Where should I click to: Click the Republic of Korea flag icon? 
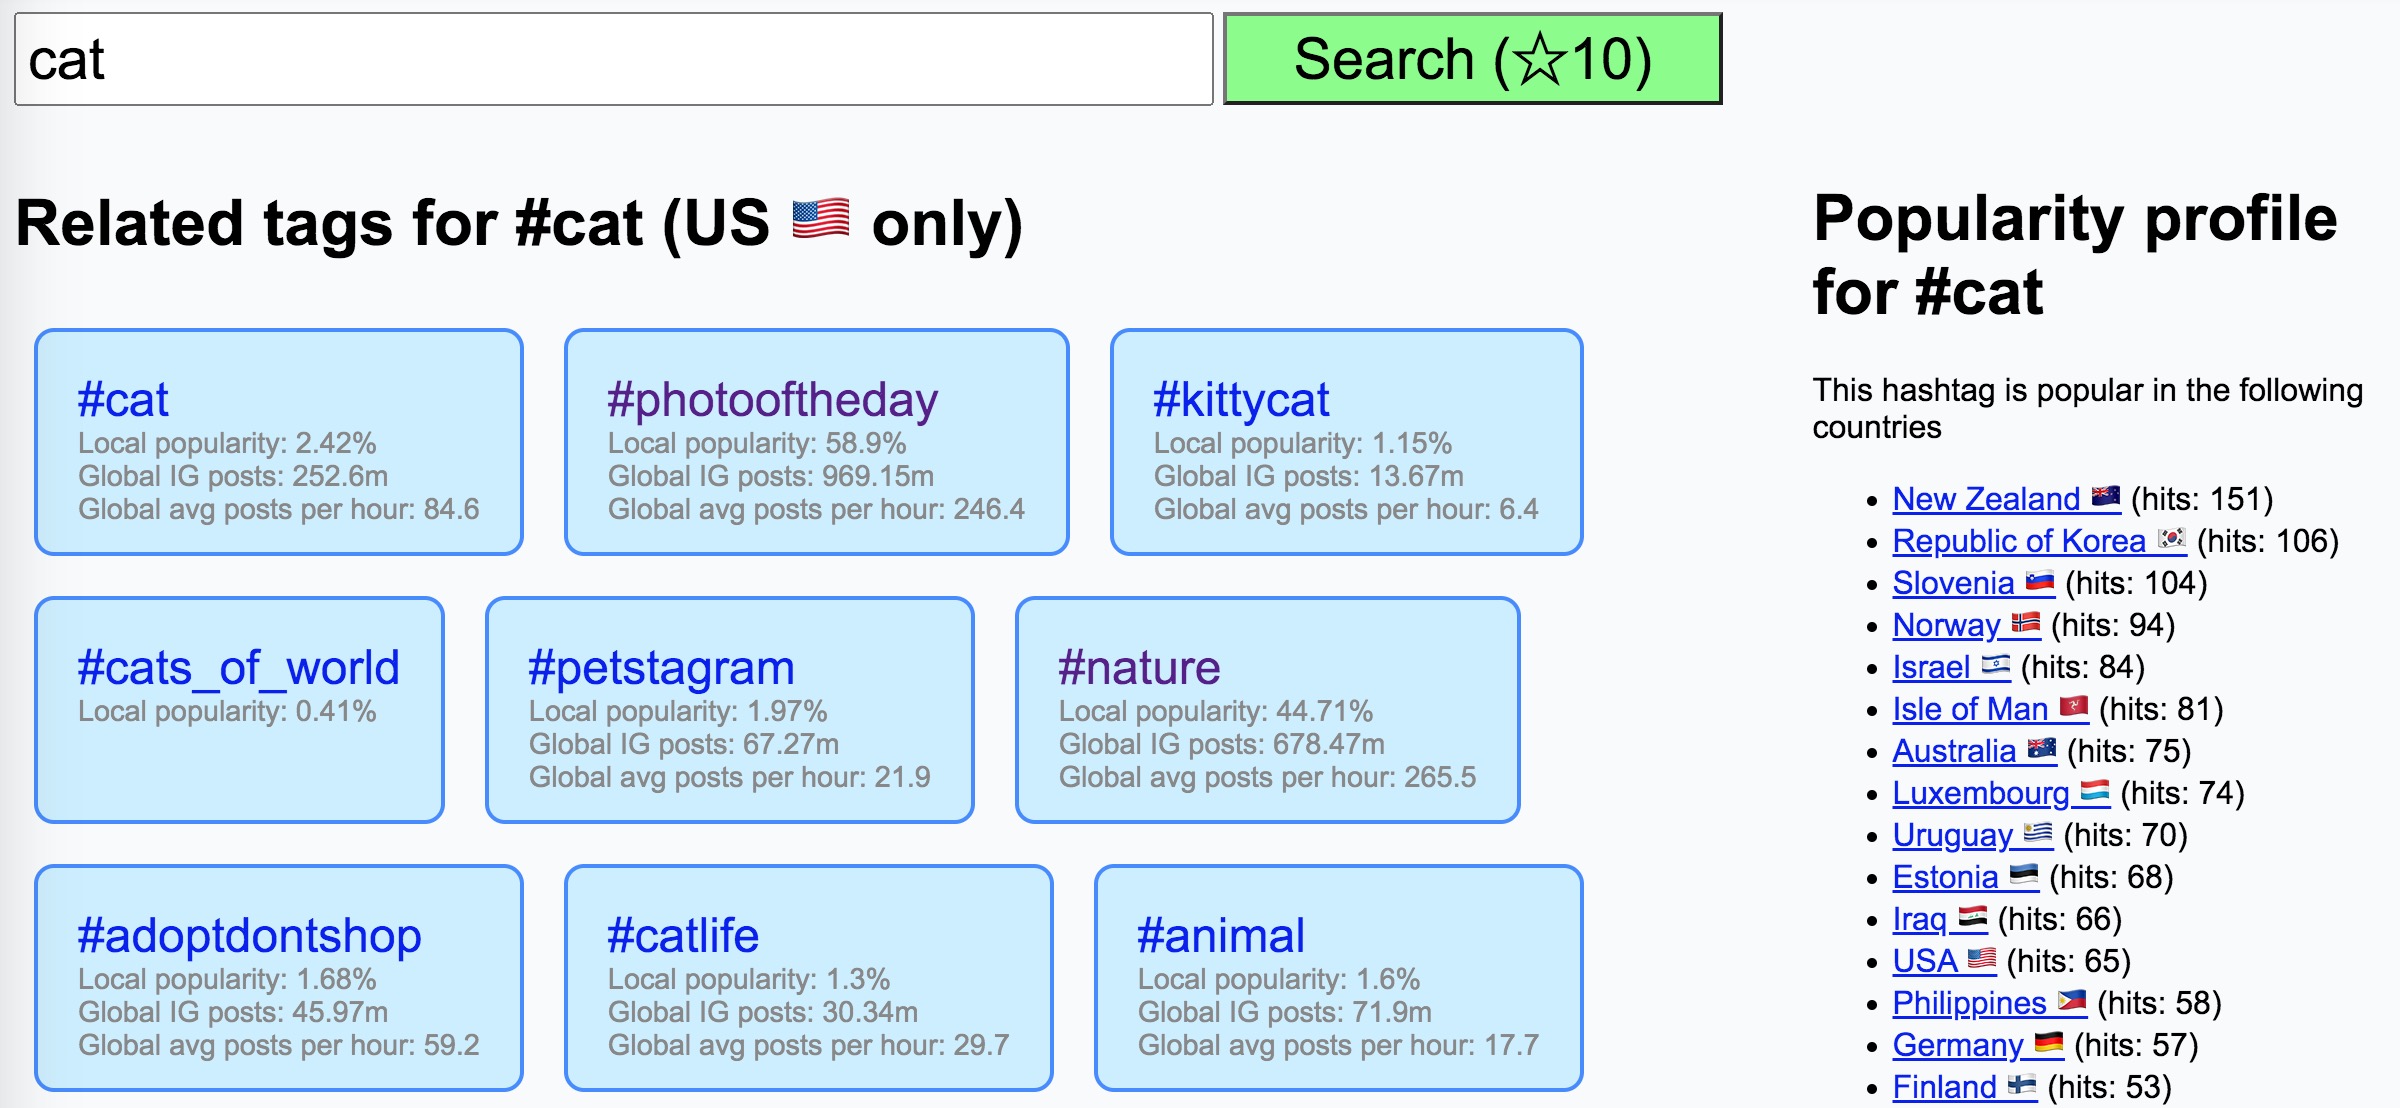(x=2171, y=539)
